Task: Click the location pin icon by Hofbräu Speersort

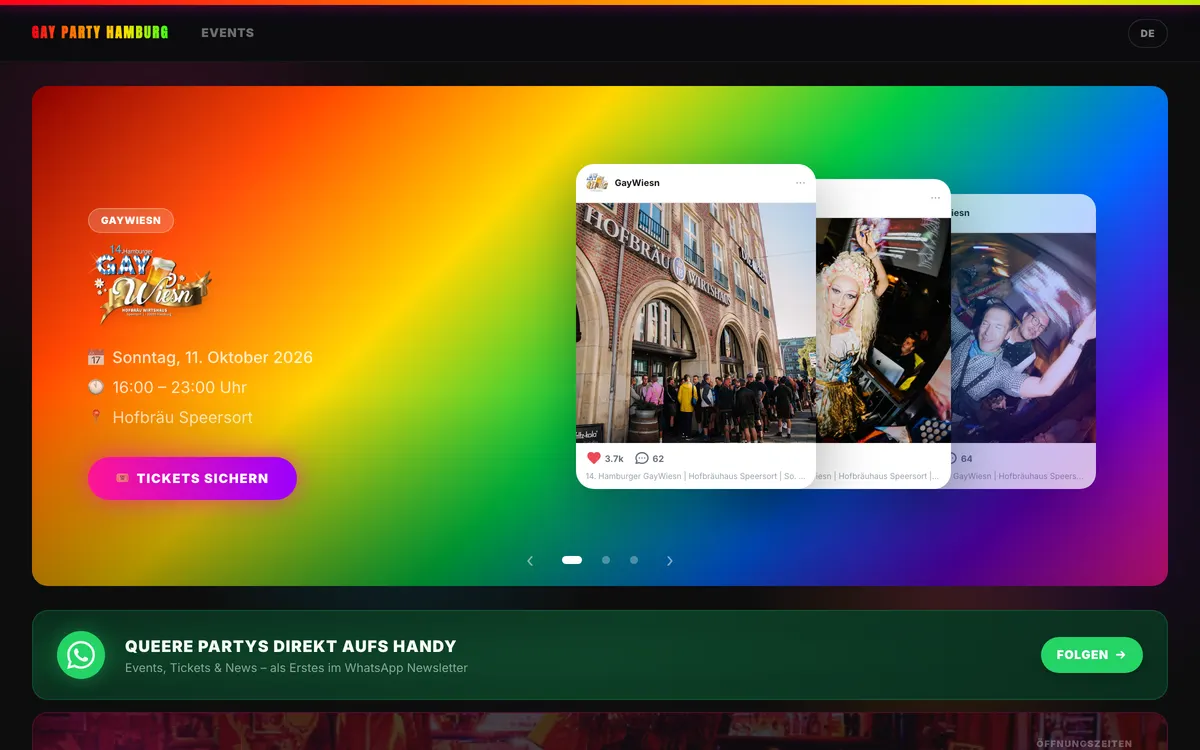Action: coord(96,417)
